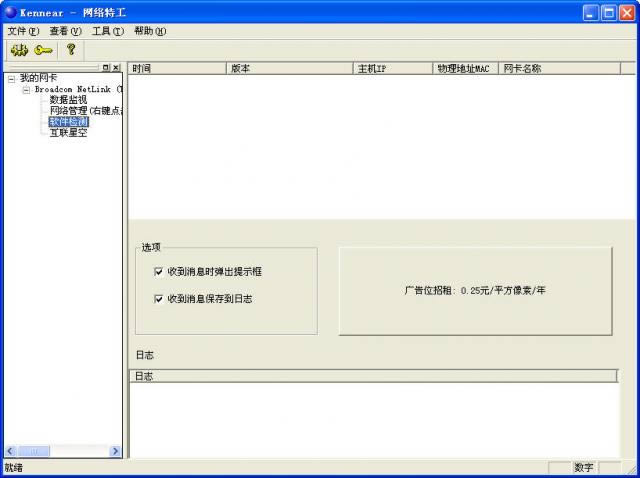Close the Kennear window
This screenshot has height=478, width=640.
(627, 13)
